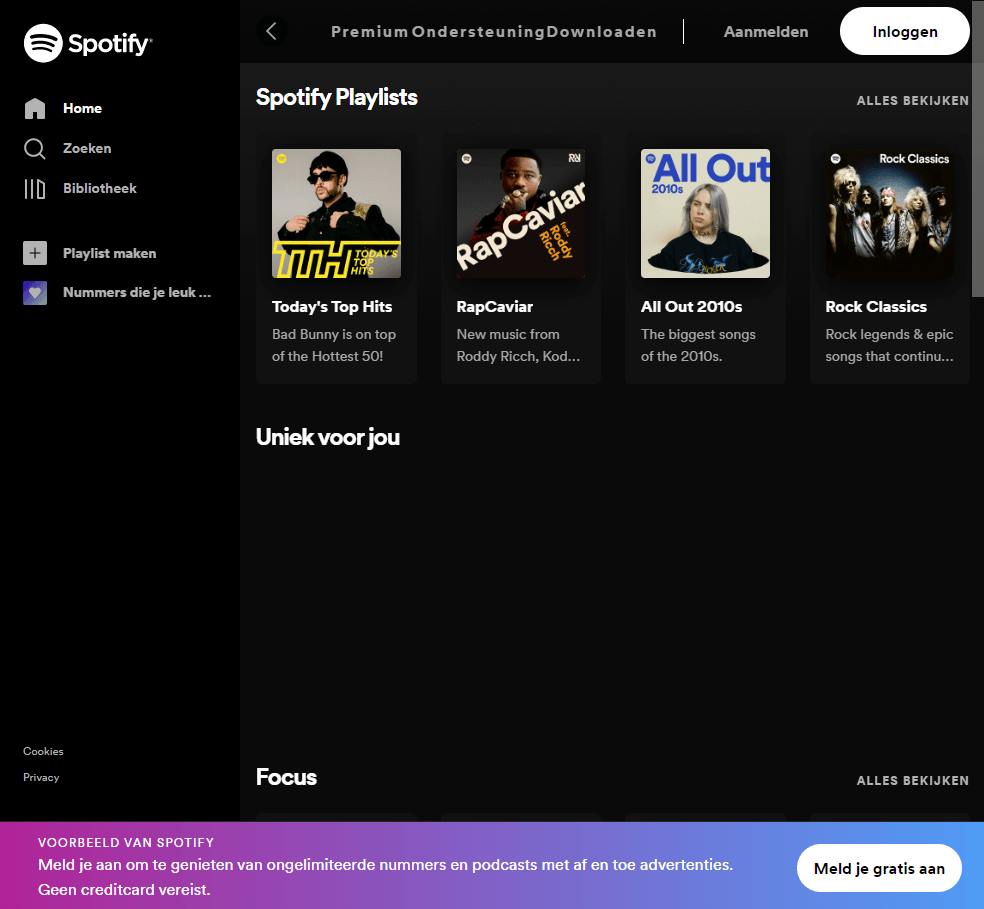Open Bibliotheek in sidebar
The width and height of the screenshot is (984, 909).
point(100,188)
